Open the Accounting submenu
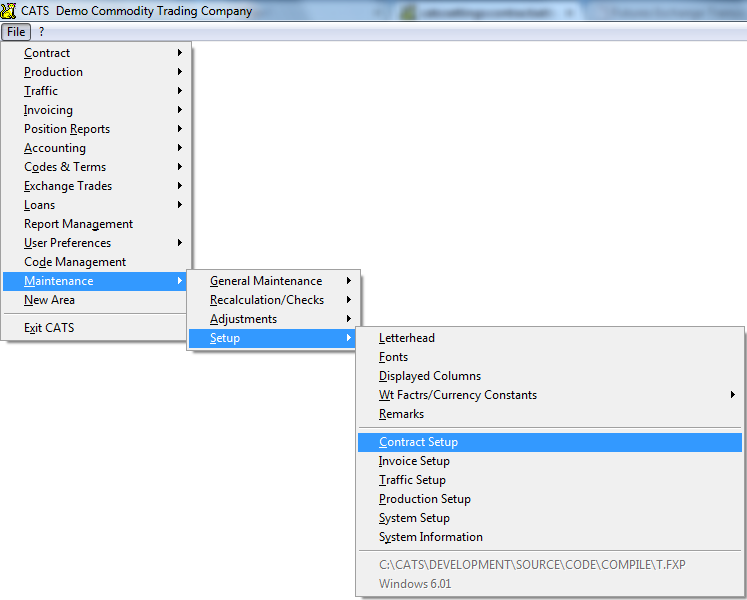 tap(97, 148)
